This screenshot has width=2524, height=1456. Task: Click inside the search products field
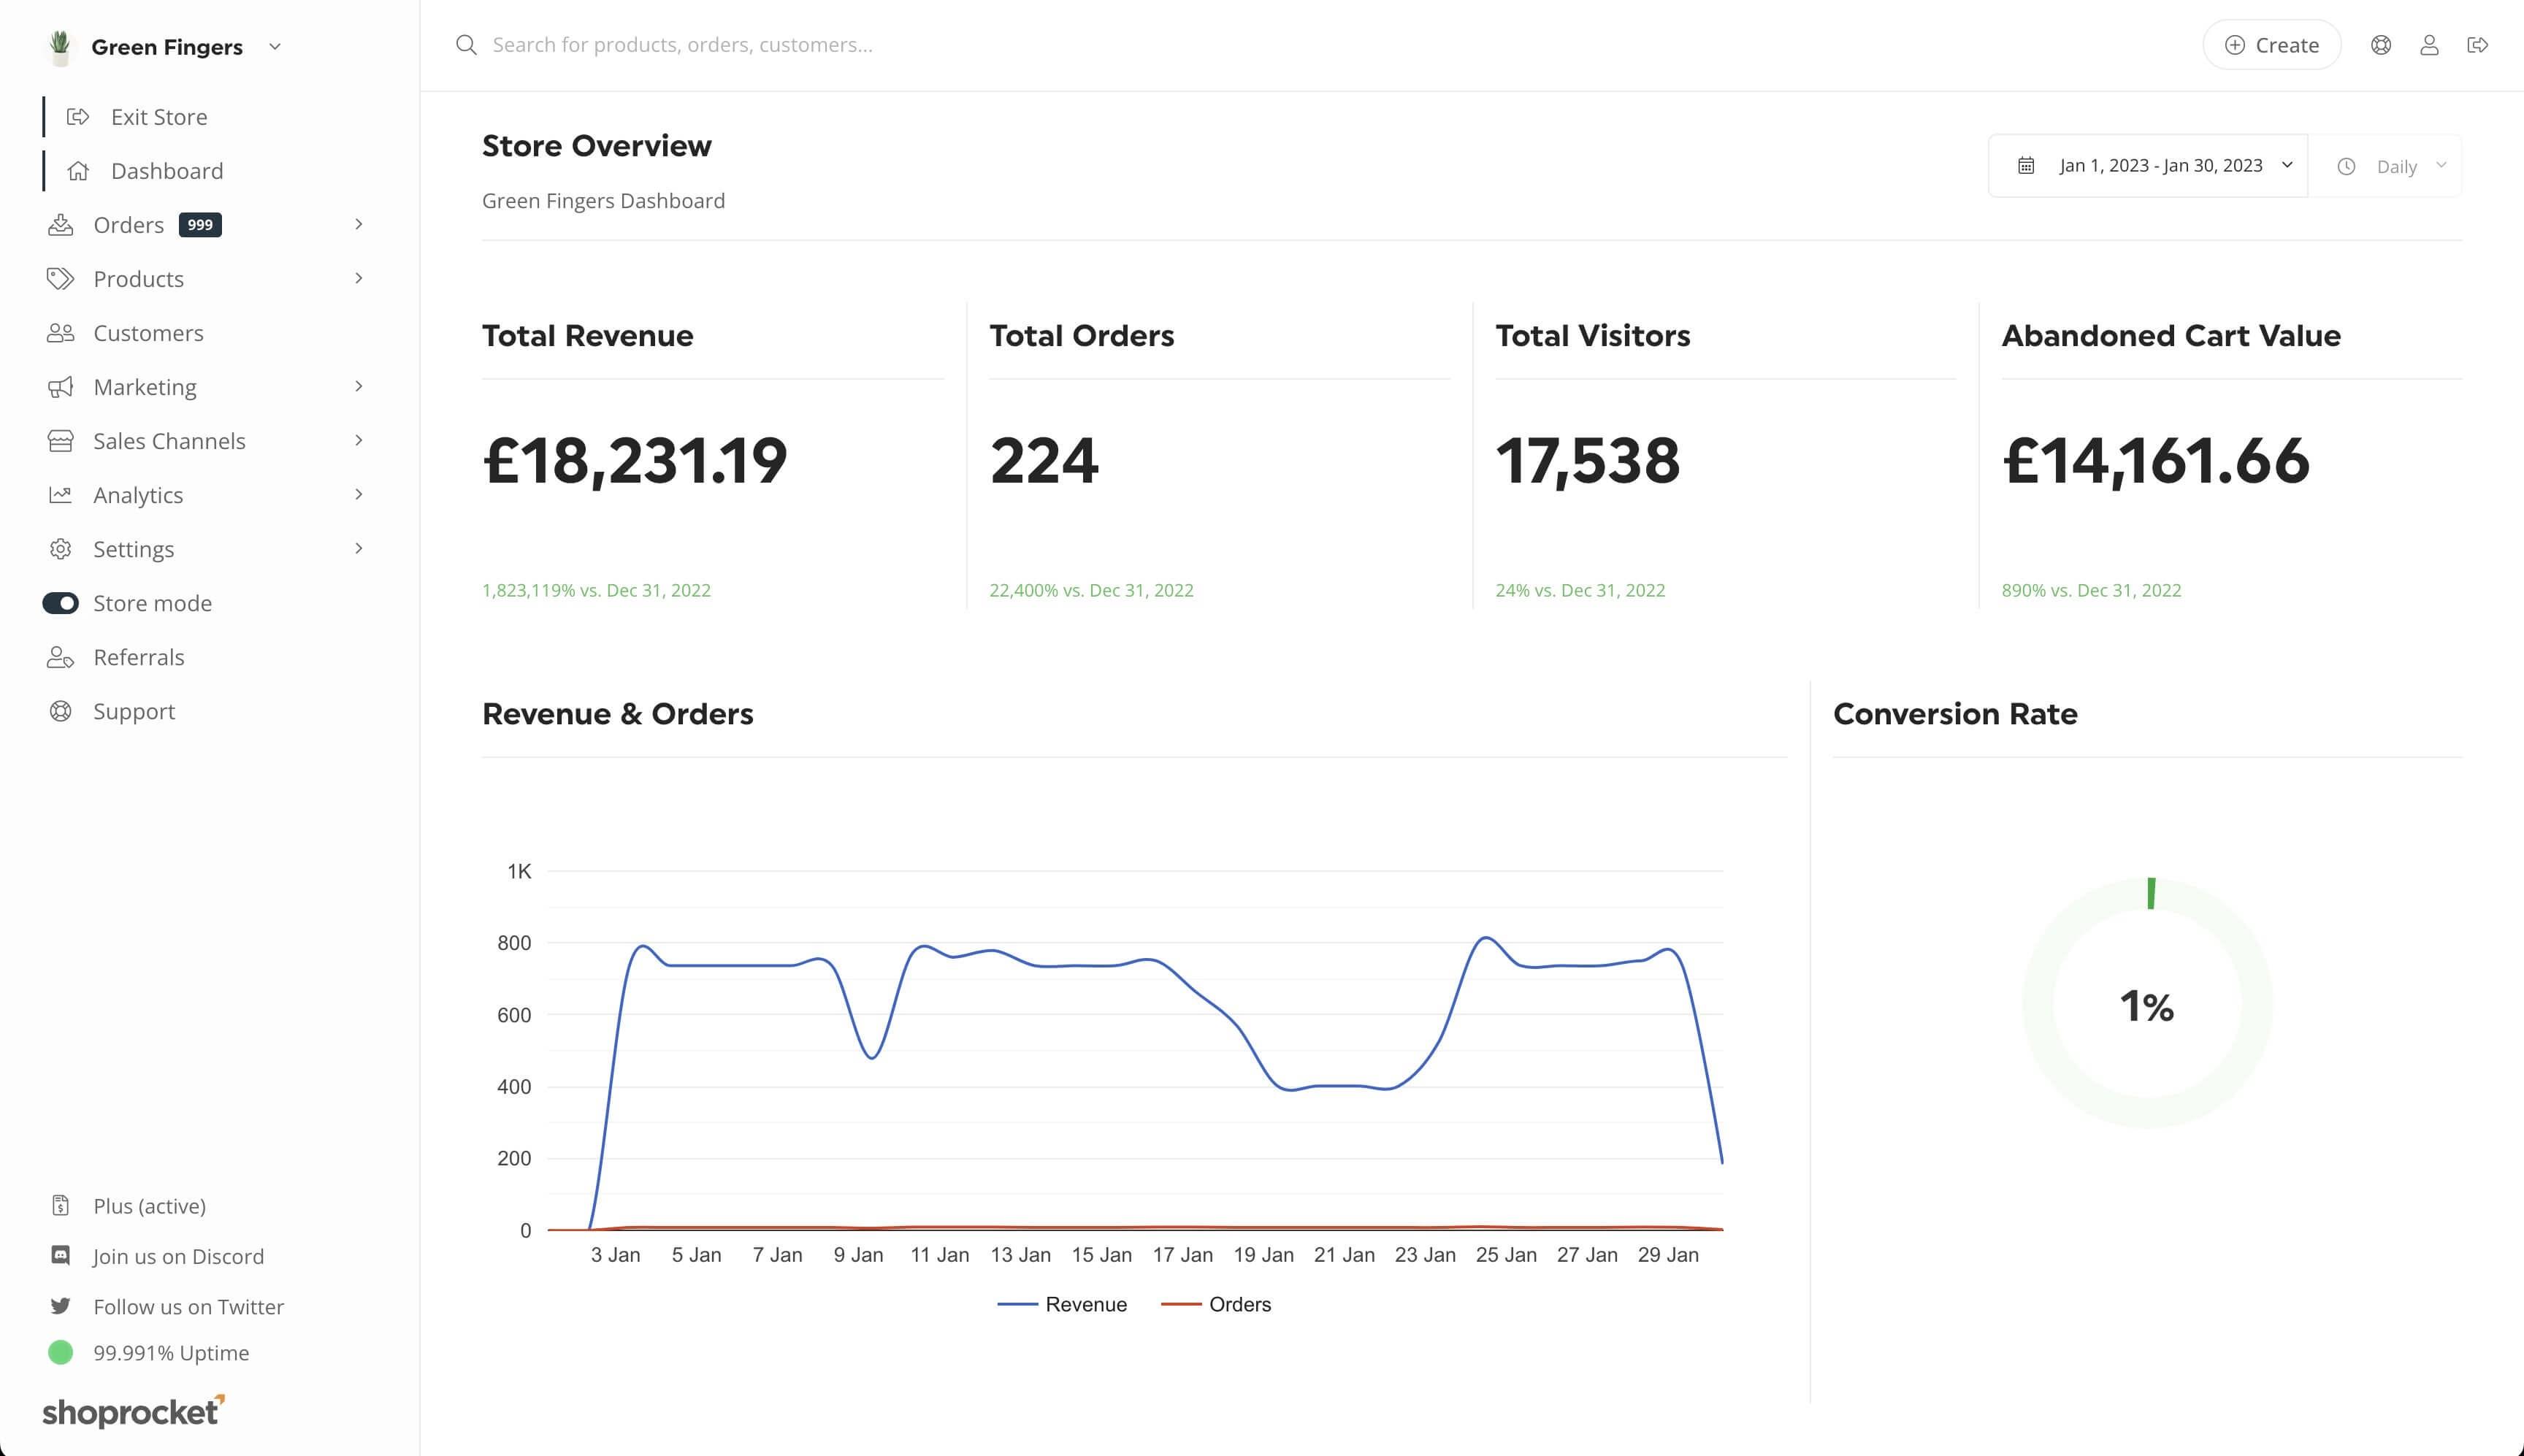point(1300,45)
